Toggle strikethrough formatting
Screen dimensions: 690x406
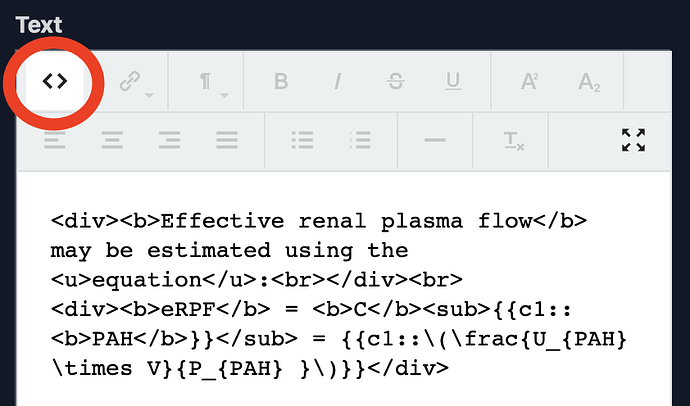click(x=396, y=82)
